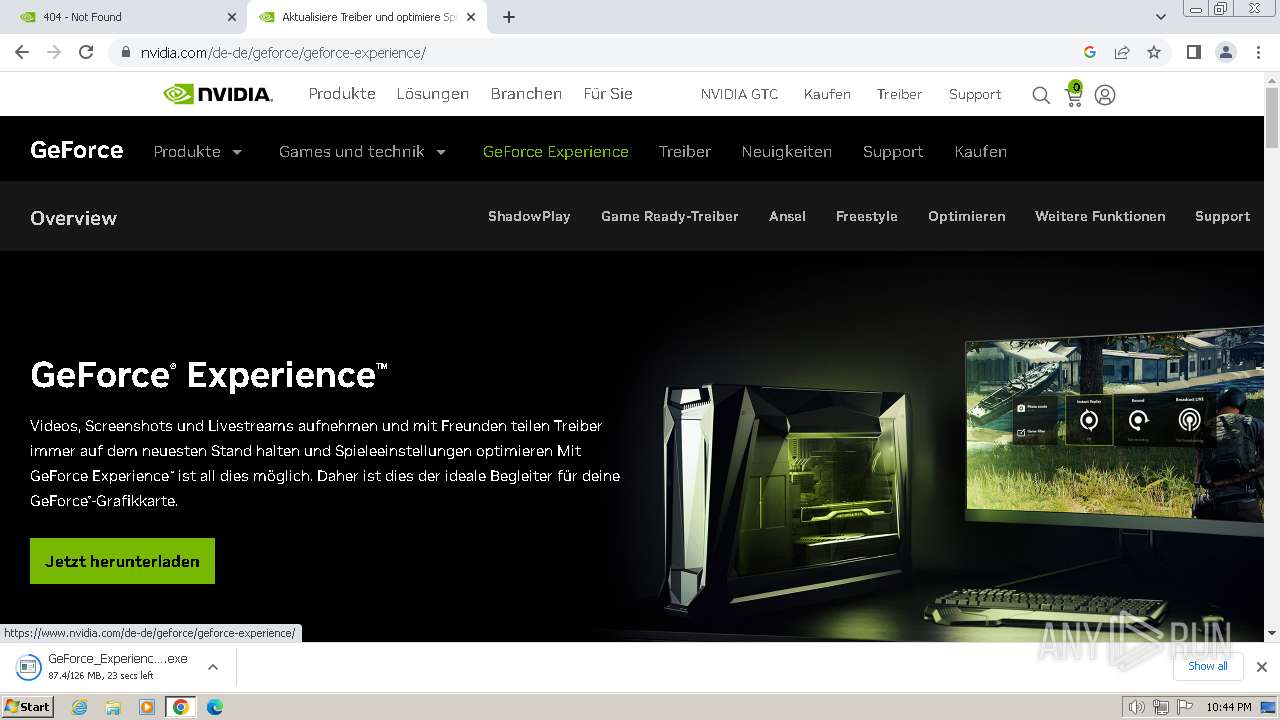Open top bar Support link
This screenshot has width=1280, height=720.
click(x=975, y=94)
